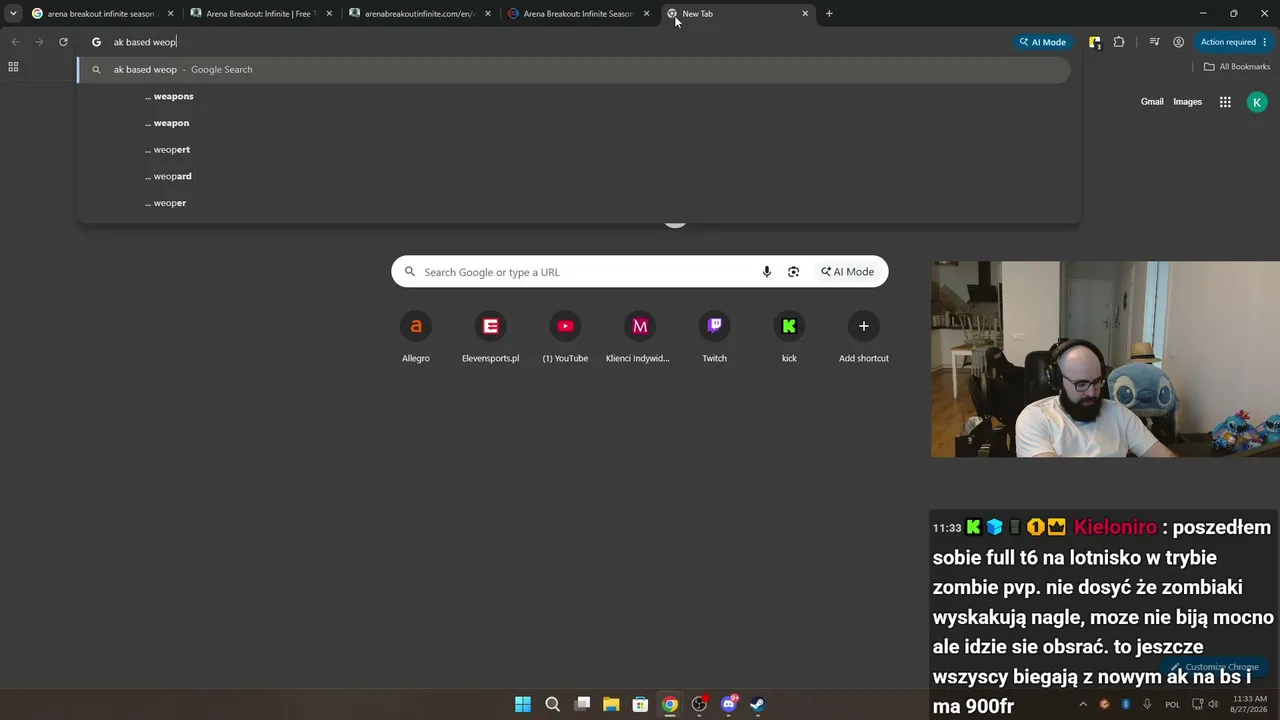This screenshot has height=720, width=1280.
Task: Open the Chrome profile icon
Action: (x=1178, y=42)
